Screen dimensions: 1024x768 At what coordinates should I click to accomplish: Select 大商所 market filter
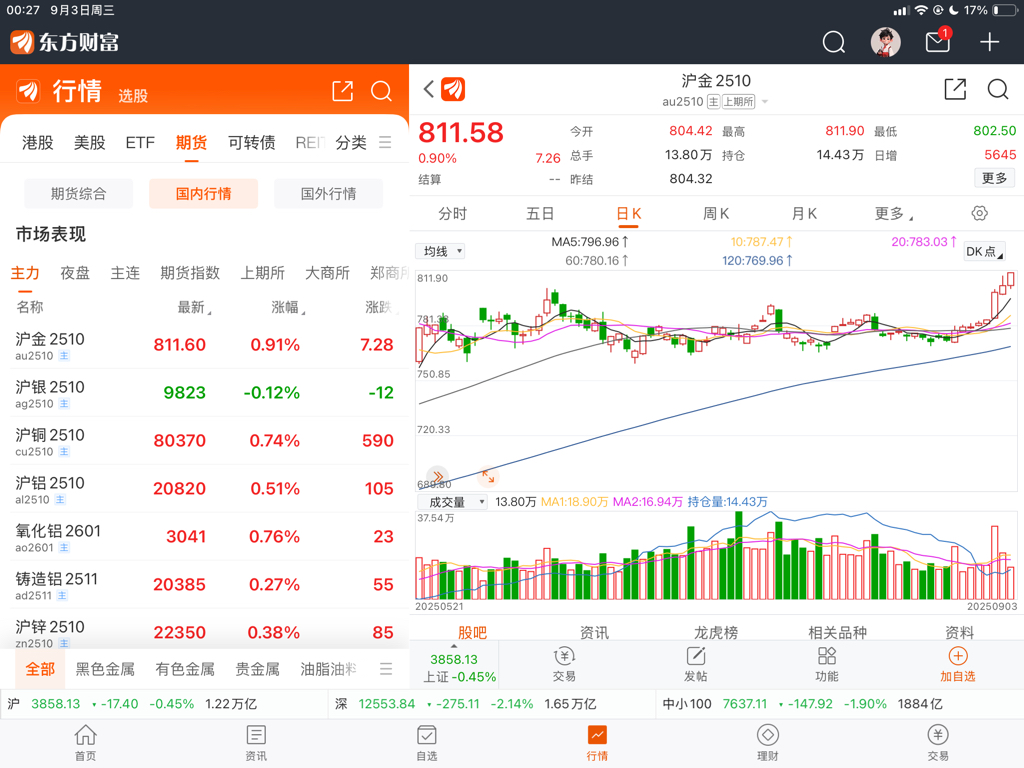327,273
